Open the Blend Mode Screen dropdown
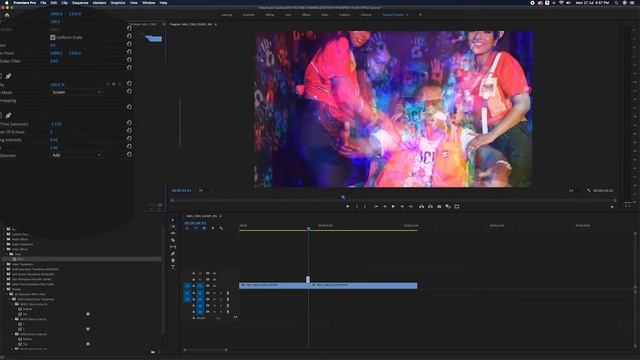Image resolution: width=640 pixels, height=360 pixels. click(76, 92)
